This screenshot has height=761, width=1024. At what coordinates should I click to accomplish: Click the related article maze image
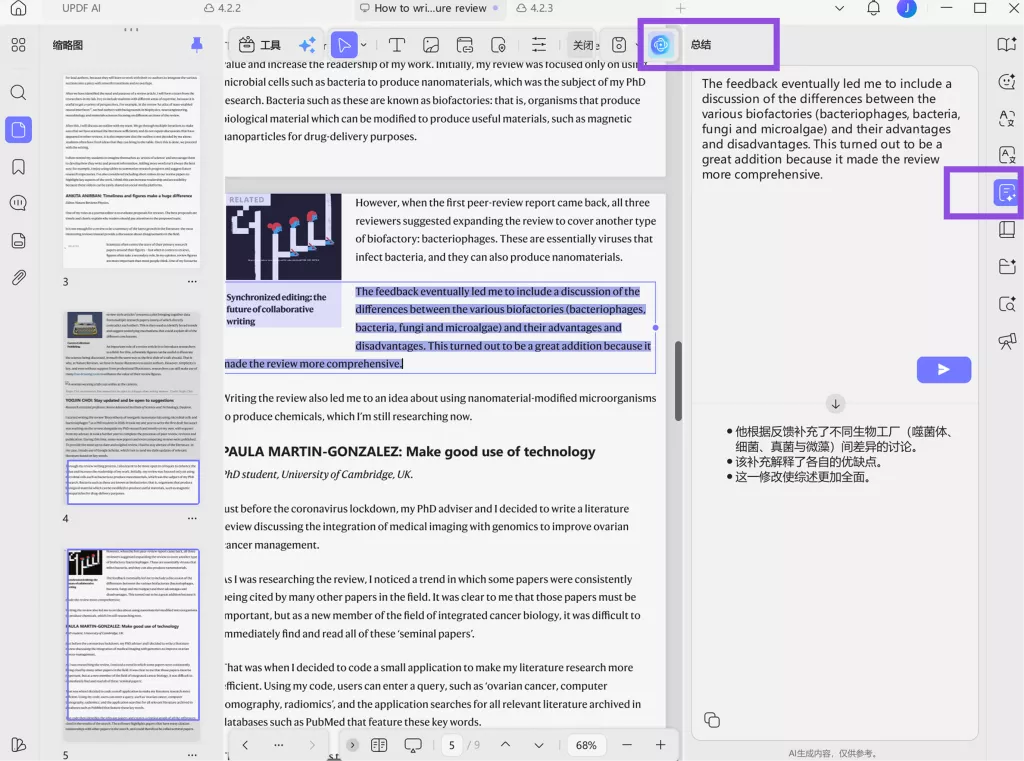[x=283, y=236]
